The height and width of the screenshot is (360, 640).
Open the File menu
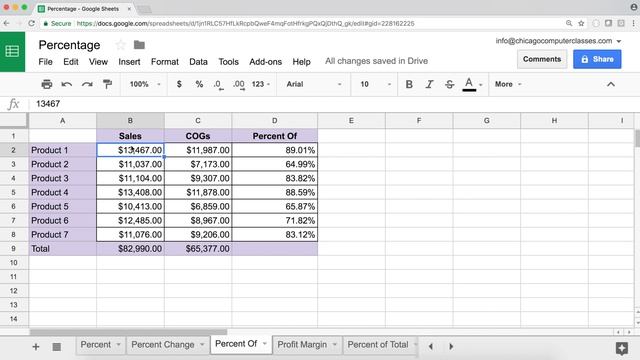45,62
